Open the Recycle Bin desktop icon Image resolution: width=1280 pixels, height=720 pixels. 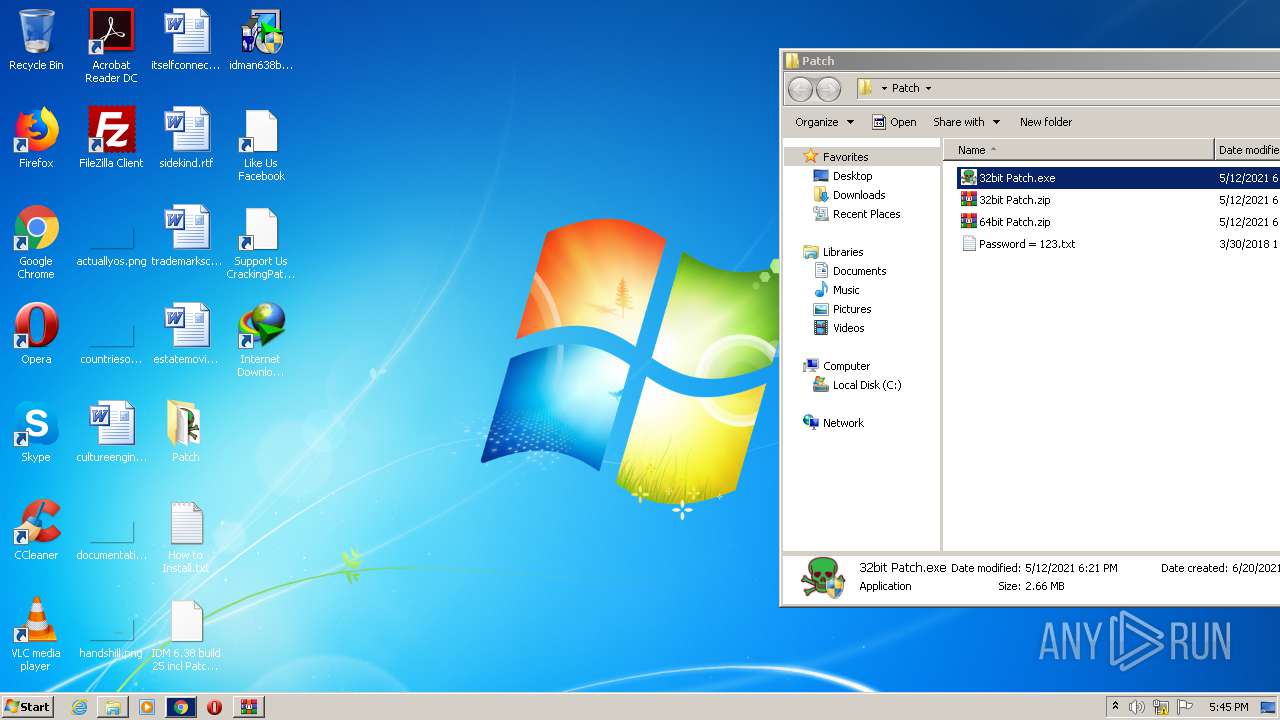(x=36, y=40)
